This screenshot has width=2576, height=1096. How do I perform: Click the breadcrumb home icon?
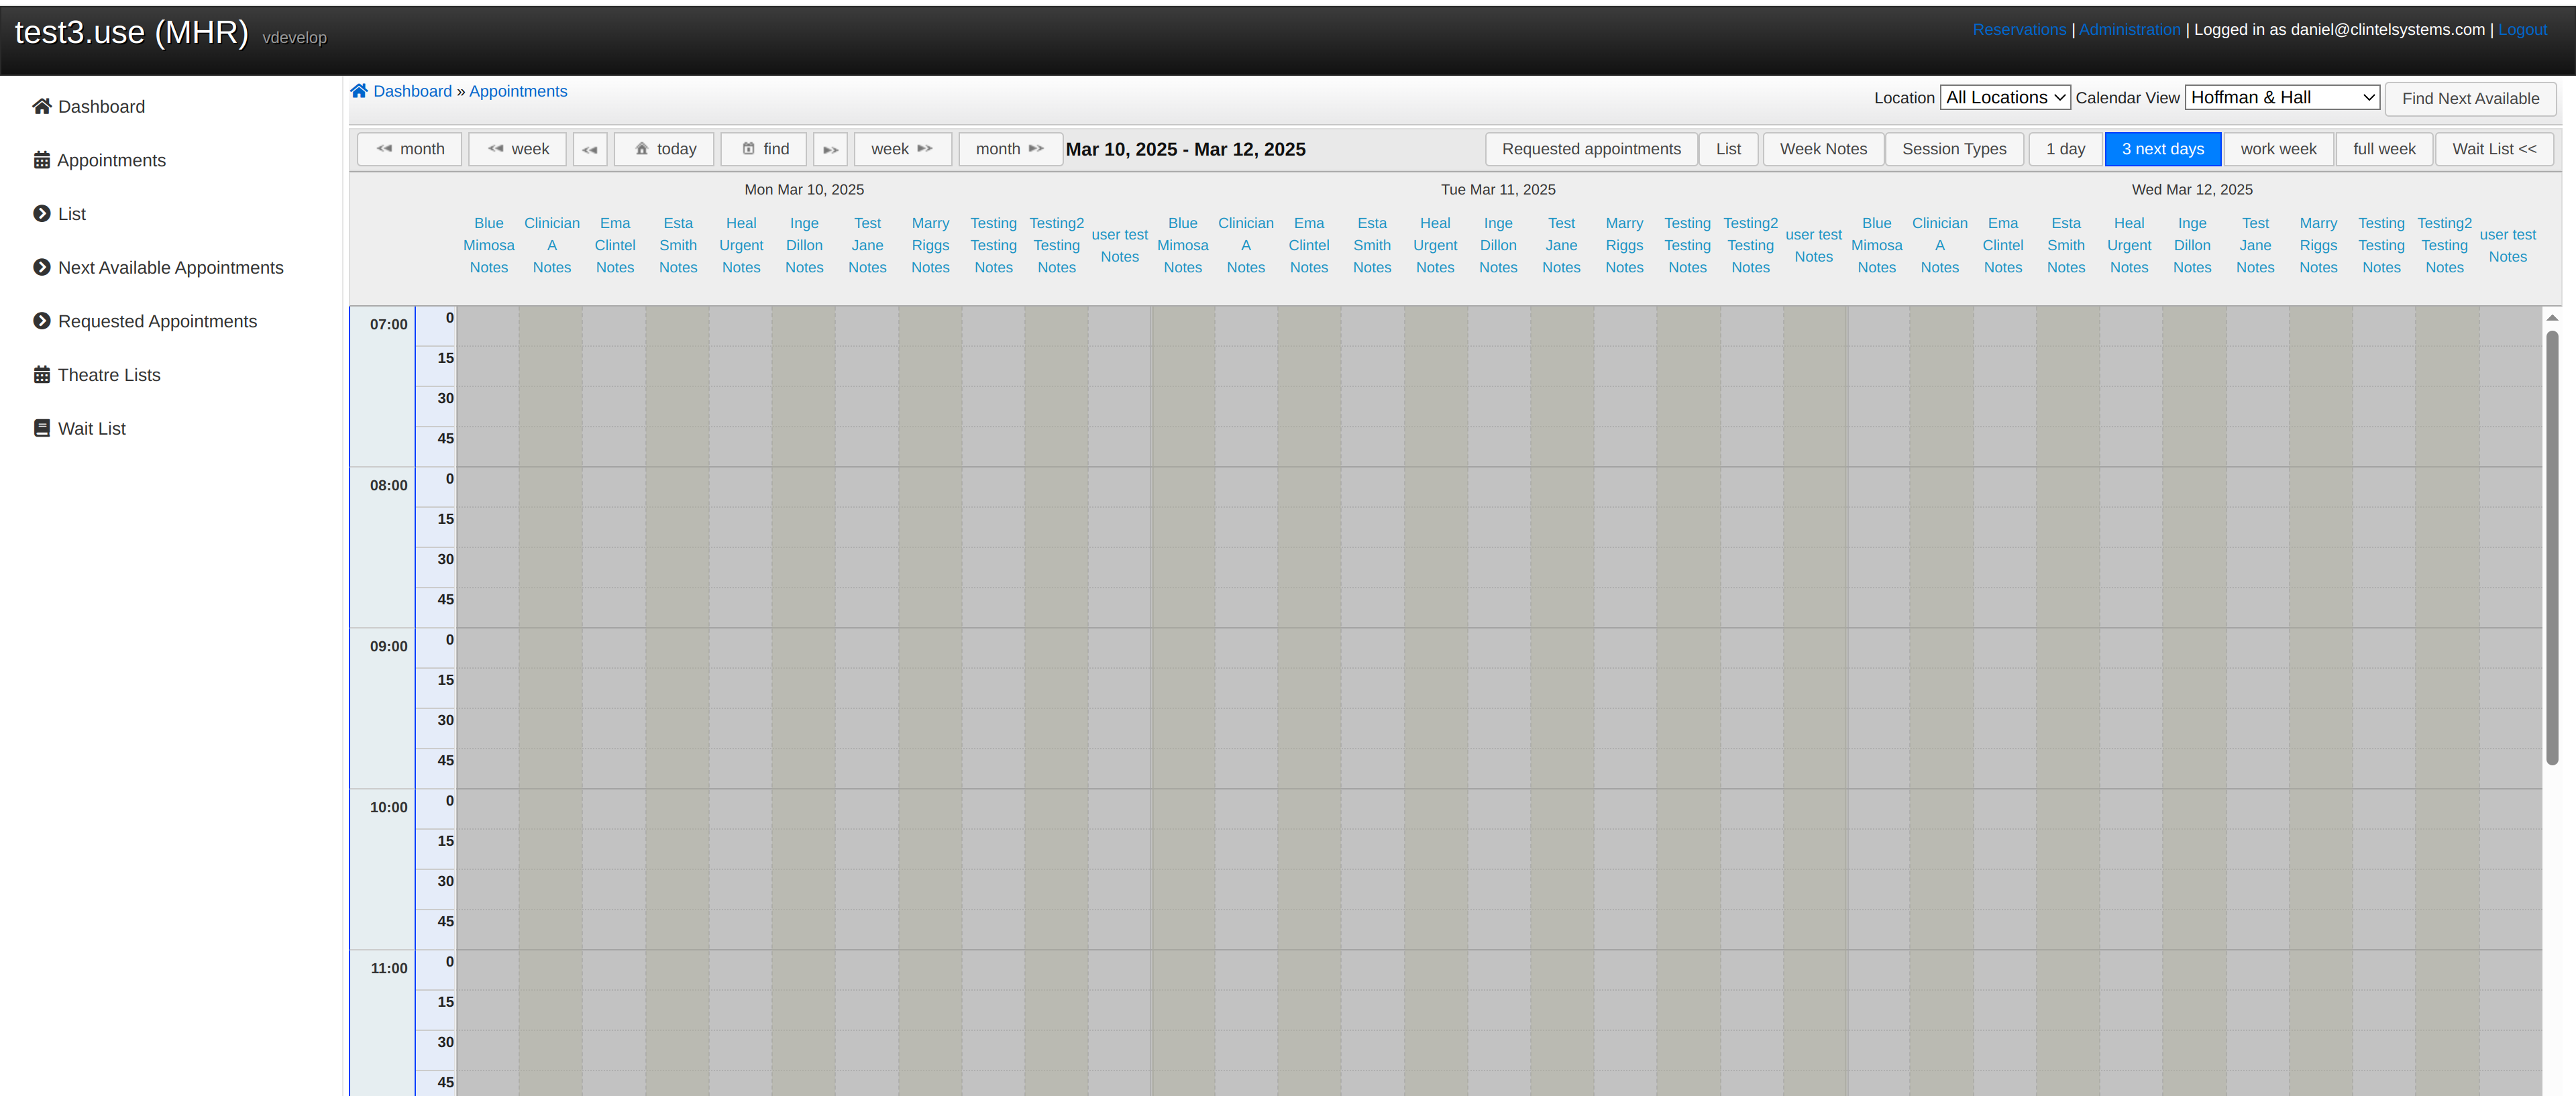359,91
